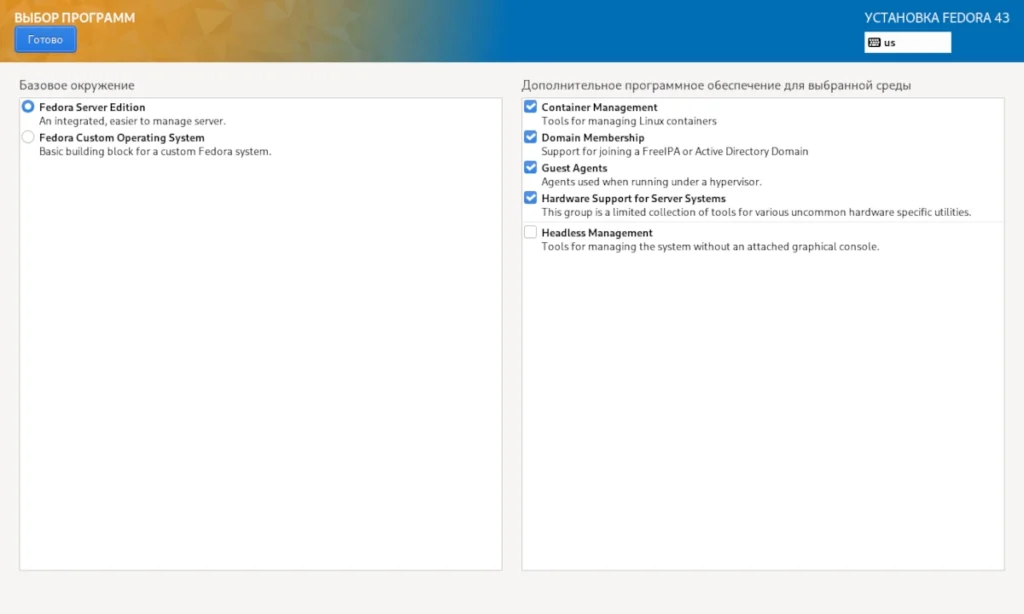
Task: Select Fedora Server Edition radio button
Action: point(27,106)
